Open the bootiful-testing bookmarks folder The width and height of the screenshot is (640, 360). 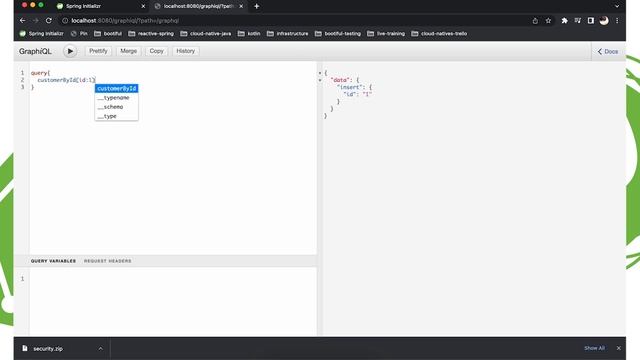pyautogui.click(x=338, y=33)
